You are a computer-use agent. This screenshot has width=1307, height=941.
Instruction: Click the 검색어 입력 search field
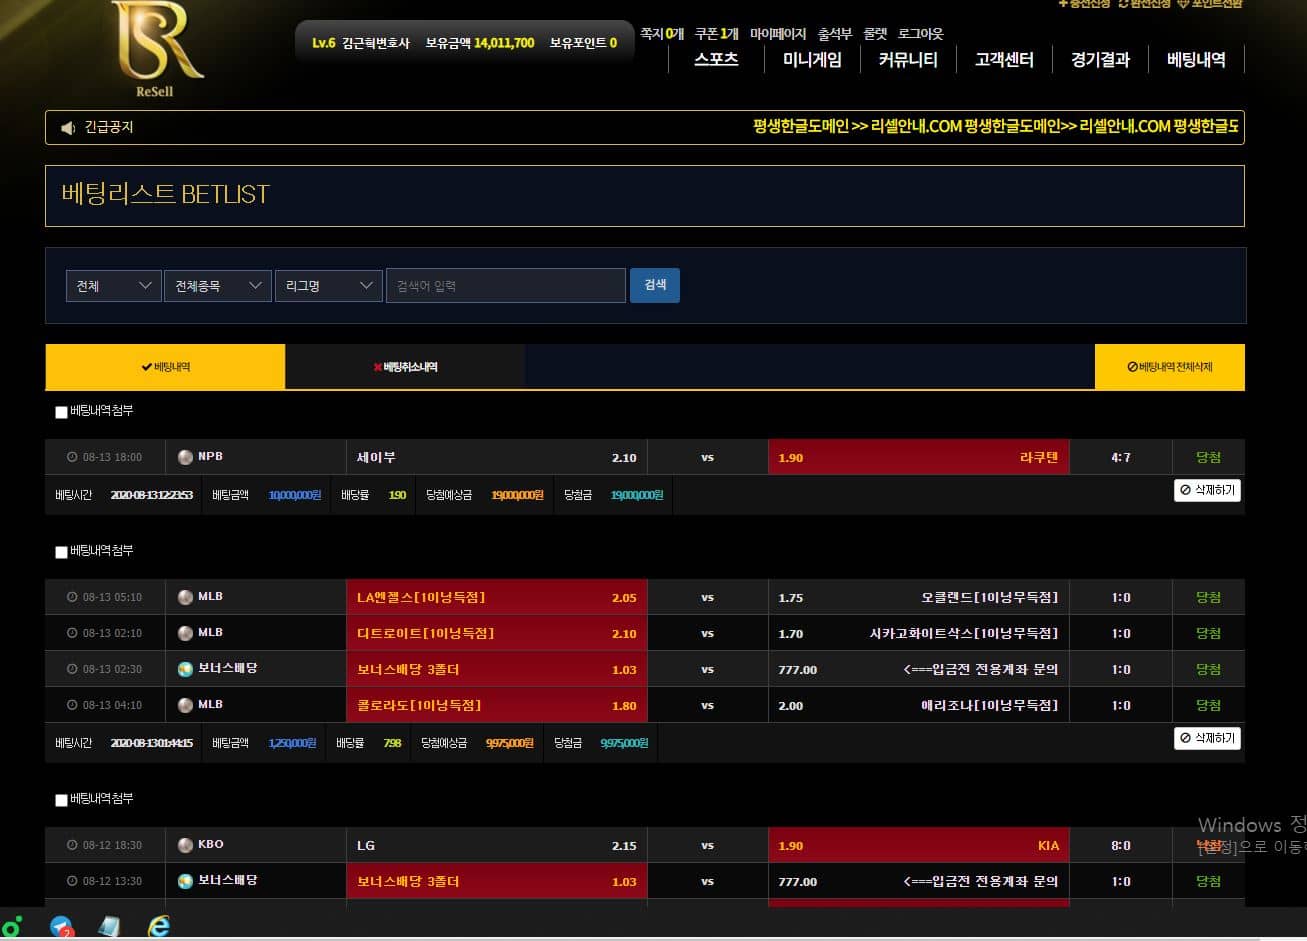(x=506, y=286)
